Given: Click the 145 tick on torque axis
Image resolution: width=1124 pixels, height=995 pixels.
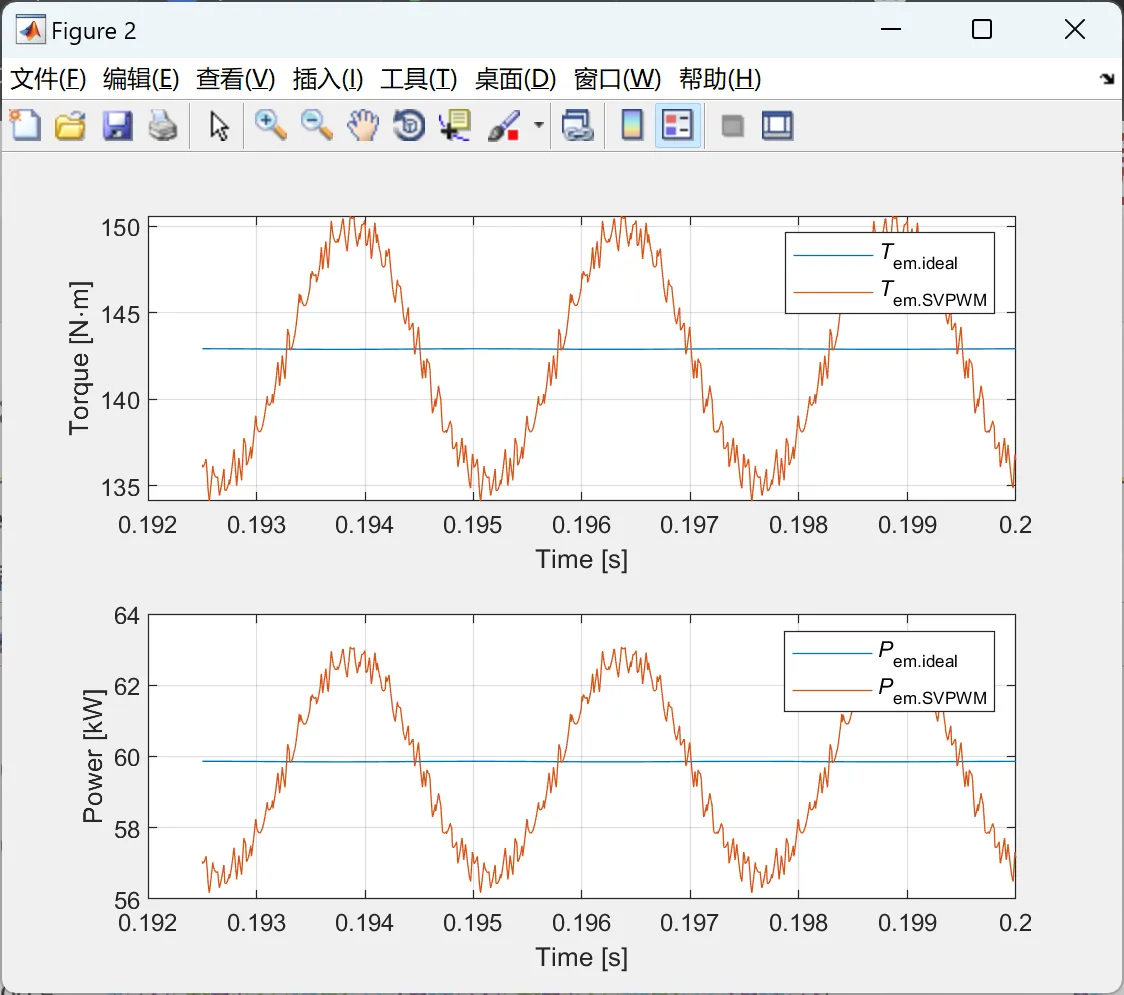Looking at the screenshot, I should tap(120, 314).
